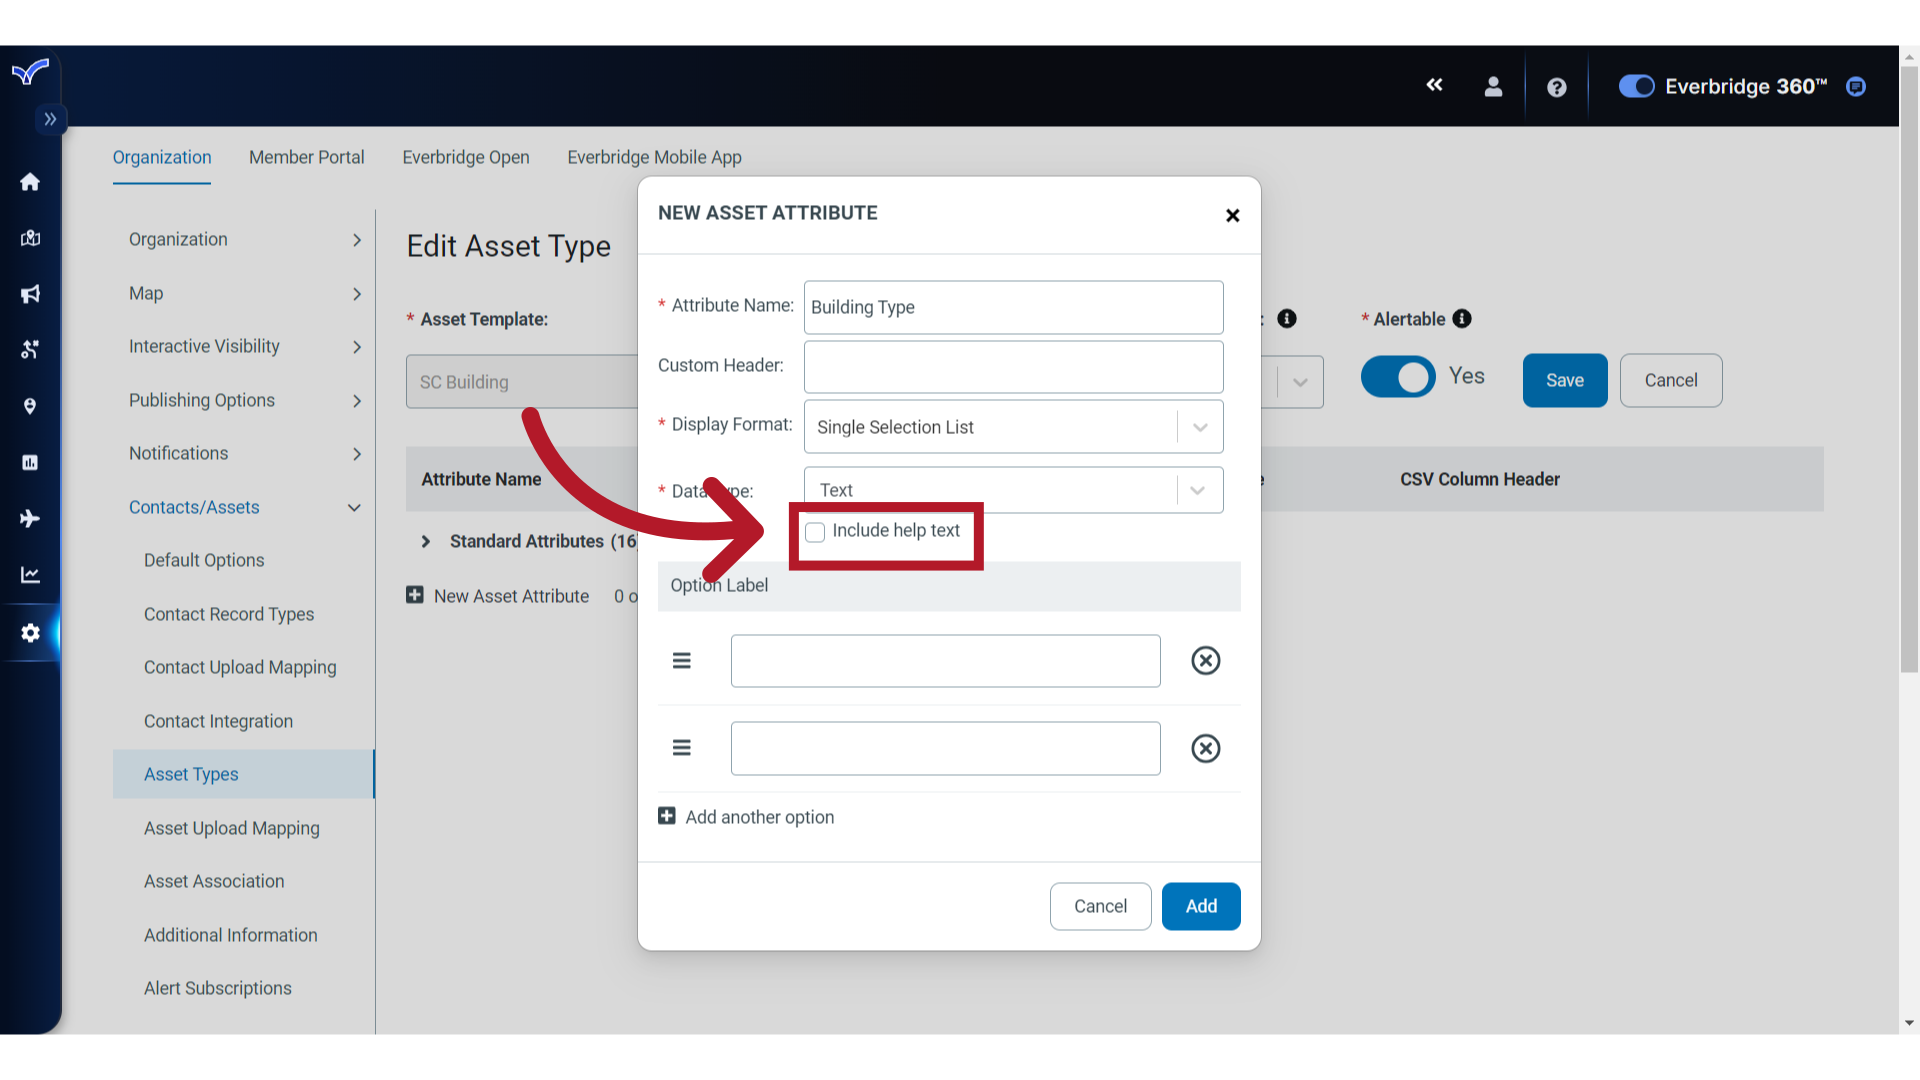This screenshot has height=1080, width=1920.
Task: Grab the first option reorder handle
Action: pyautogui.click(x=682, y=661)
